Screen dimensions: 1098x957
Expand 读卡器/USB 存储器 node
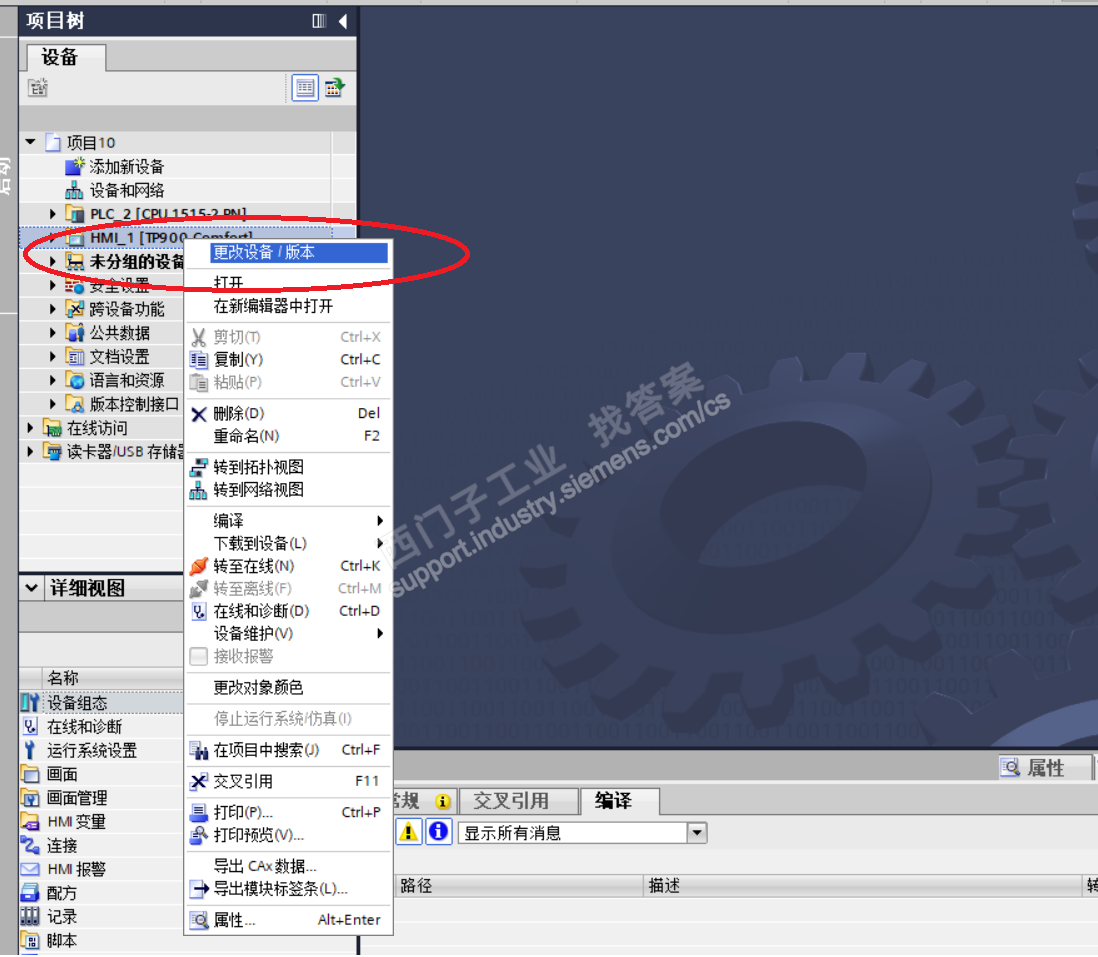coord(30,452)
